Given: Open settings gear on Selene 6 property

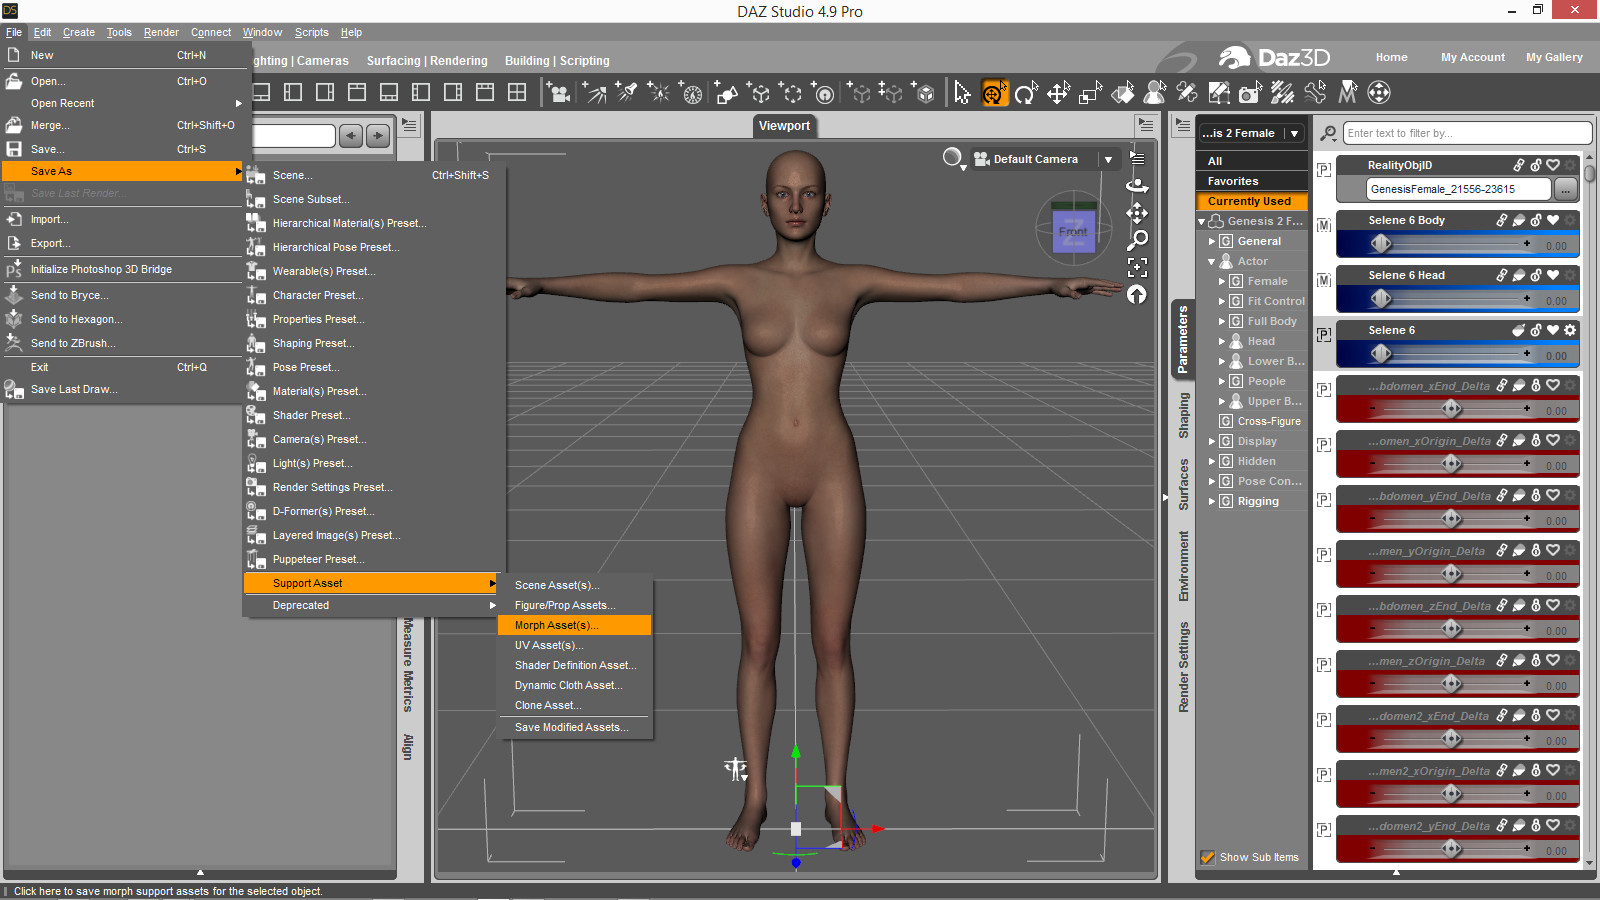Looking at the screenshot, I should [1570, 330].
